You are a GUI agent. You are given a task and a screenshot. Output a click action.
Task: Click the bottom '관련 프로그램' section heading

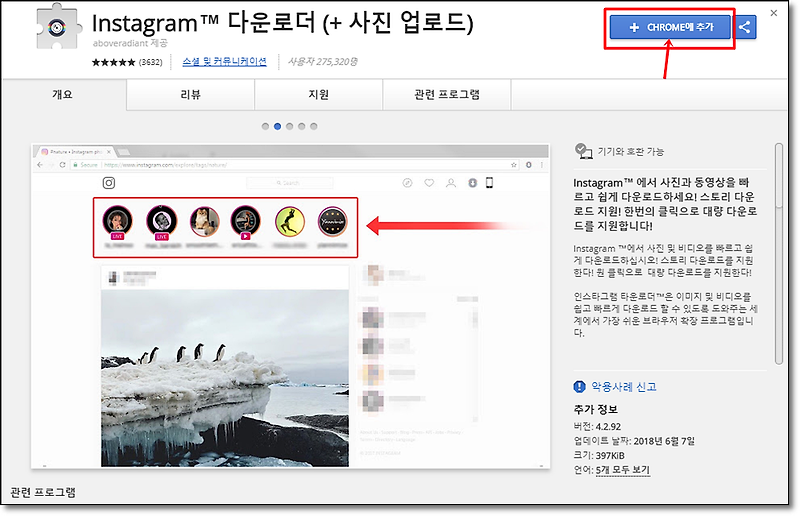(x=43, y=493)
